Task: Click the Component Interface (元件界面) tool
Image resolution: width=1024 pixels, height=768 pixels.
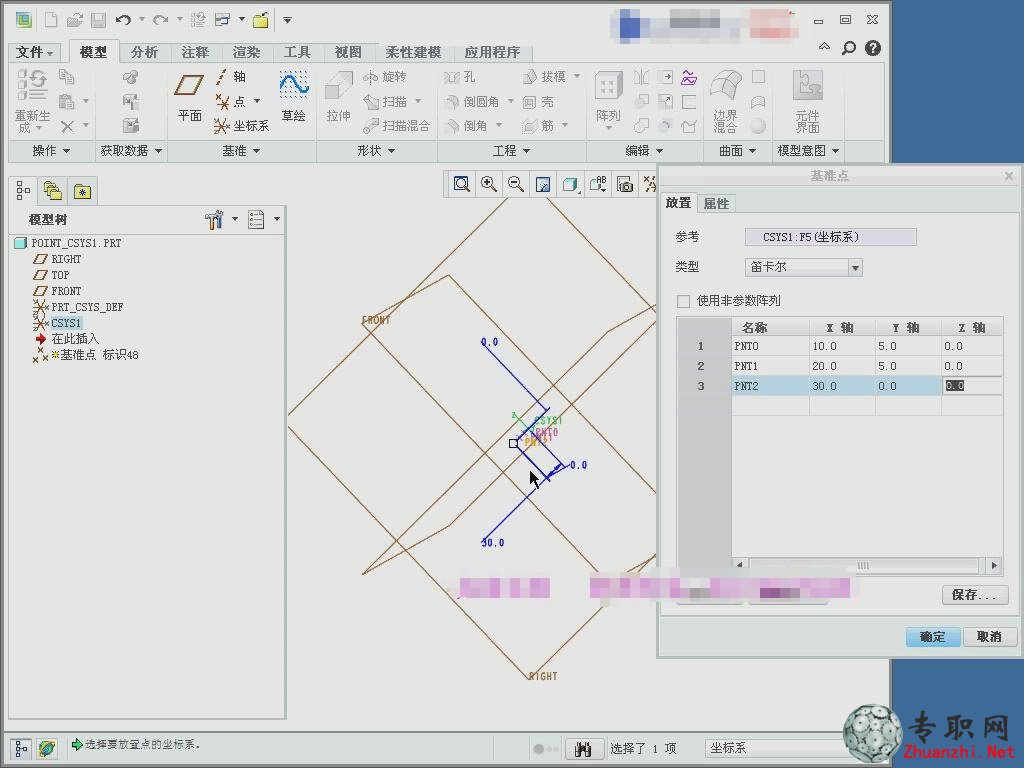Action: (808, 101)
